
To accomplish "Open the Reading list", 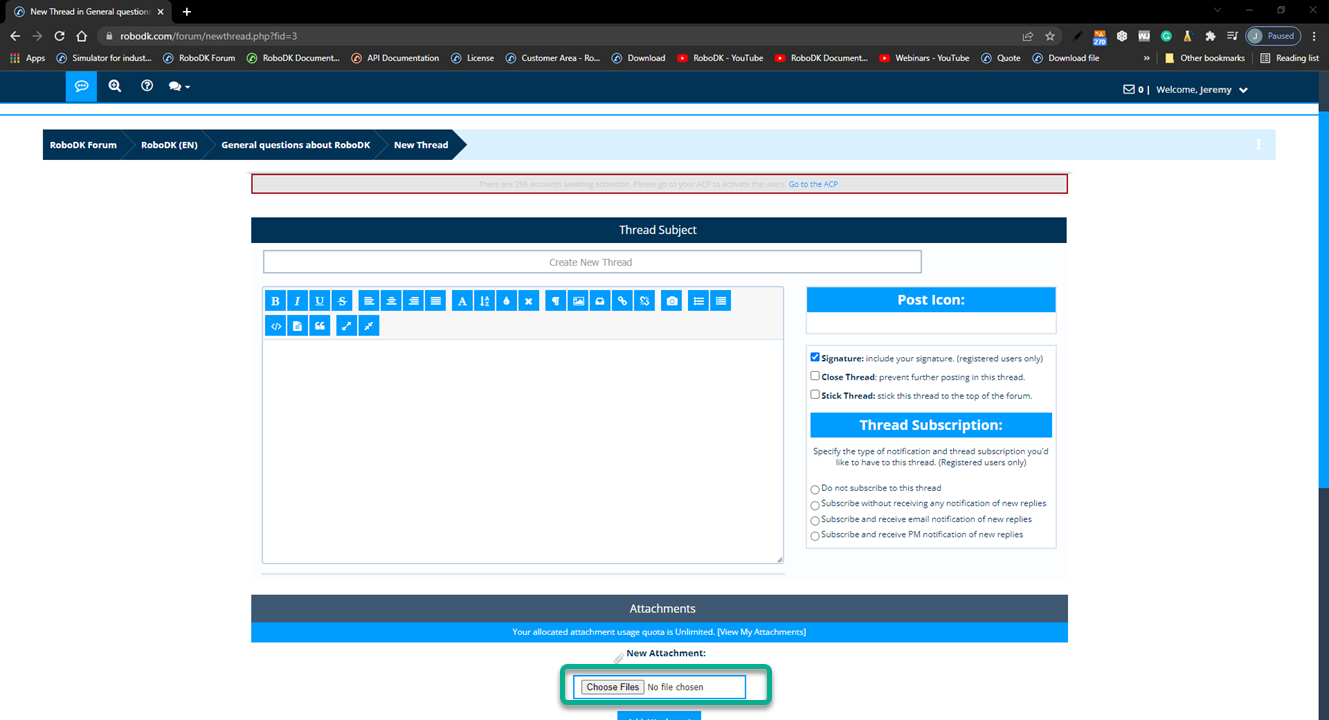I will click(x=1290, y=58).
